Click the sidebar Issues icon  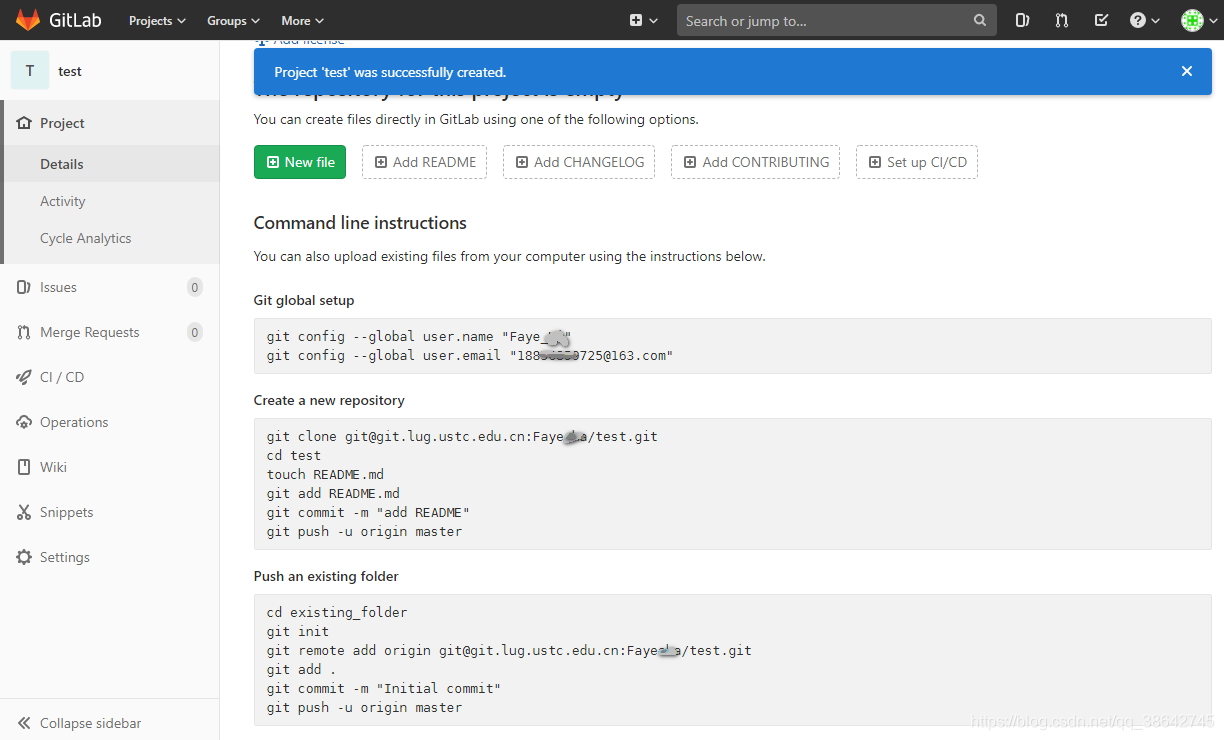tap(24, 287)
